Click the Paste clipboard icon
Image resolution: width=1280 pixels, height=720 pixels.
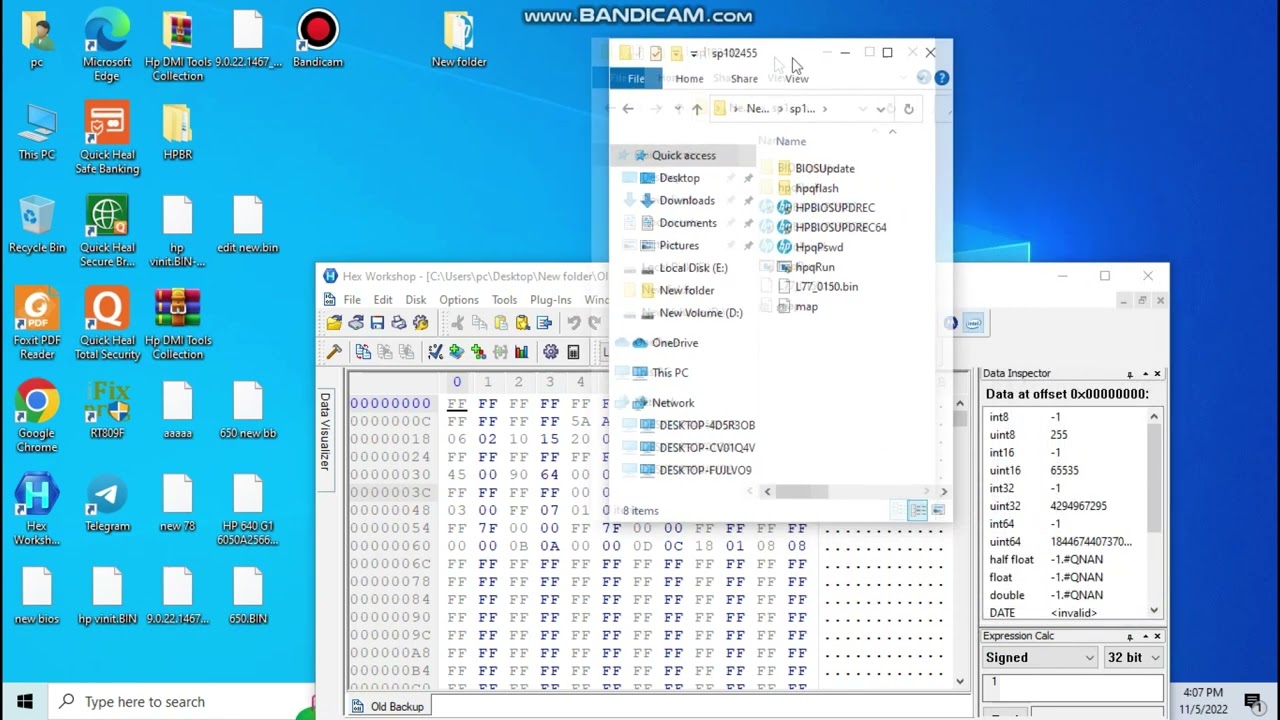[501, 323]
